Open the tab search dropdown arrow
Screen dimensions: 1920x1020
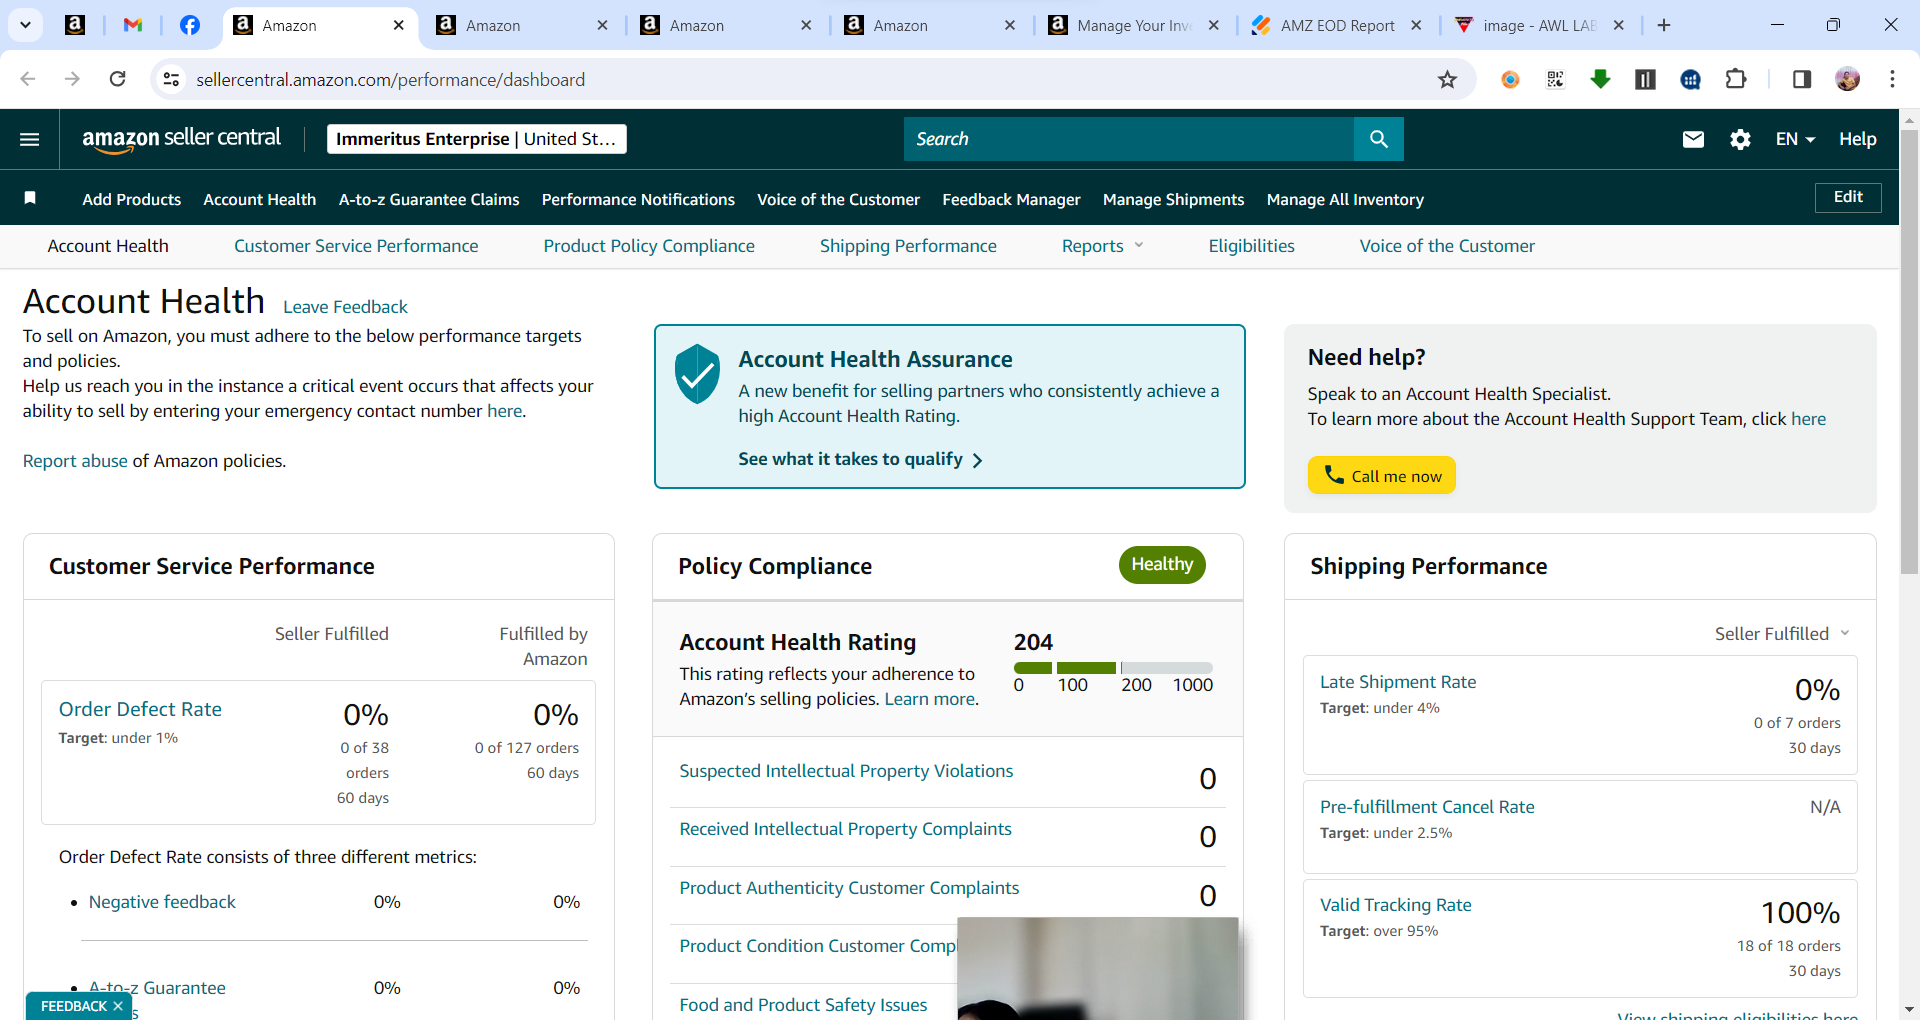(25, 25)
